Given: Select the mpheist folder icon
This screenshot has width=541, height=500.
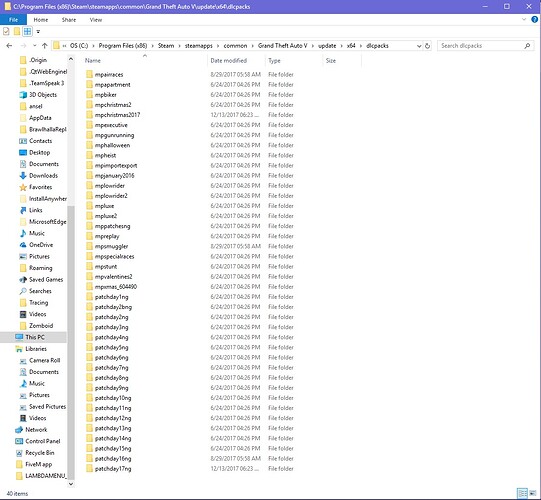Looking at the screenshot, I should tap(90, 155).
